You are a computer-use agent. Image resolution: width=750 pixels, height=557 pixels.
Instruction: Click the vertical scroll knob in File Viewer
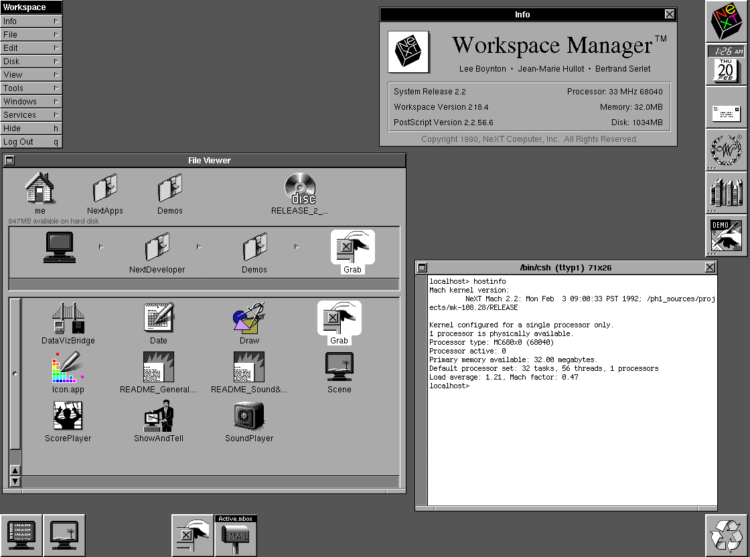(x=15, y=374)
